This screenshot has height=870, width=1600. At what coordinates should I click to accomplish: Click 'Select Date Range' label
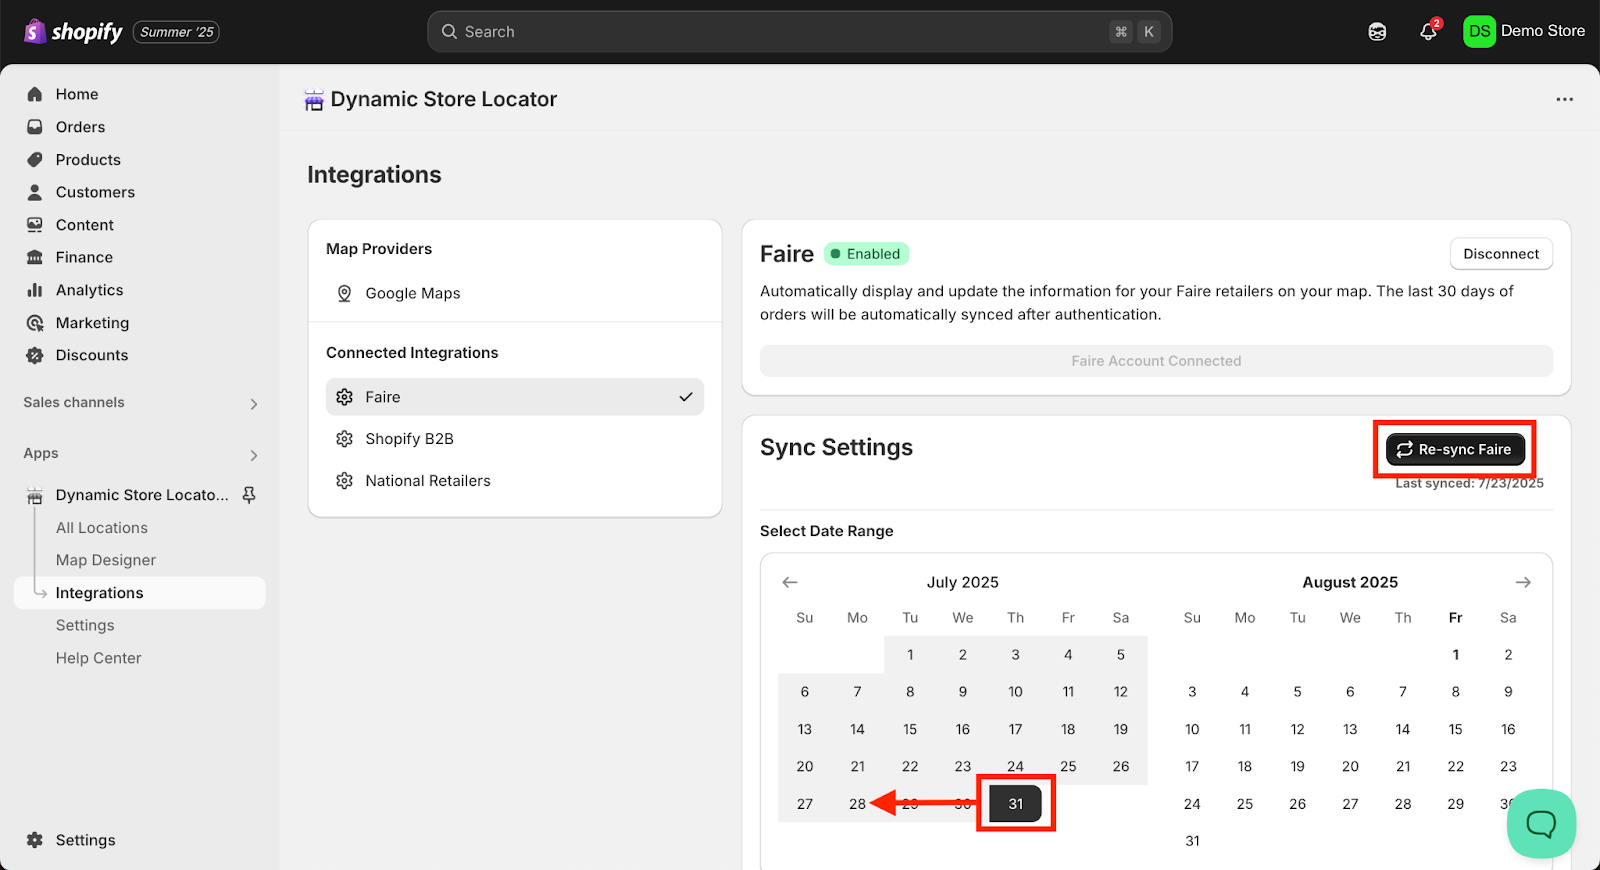(827, 531)
